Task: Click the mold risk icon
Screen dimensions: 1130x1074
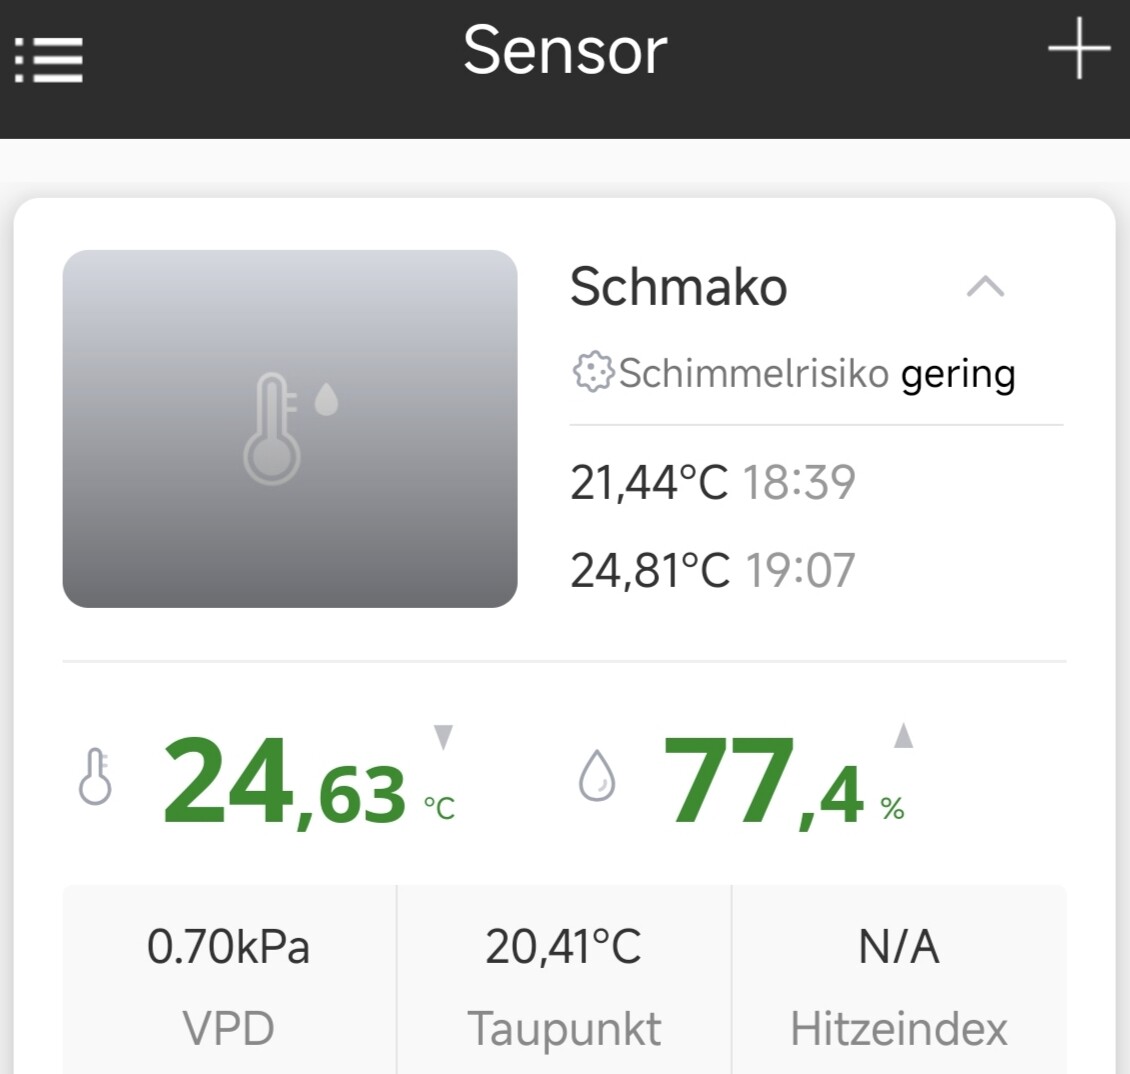Action: pyautogui.click(x=591, y=372)
